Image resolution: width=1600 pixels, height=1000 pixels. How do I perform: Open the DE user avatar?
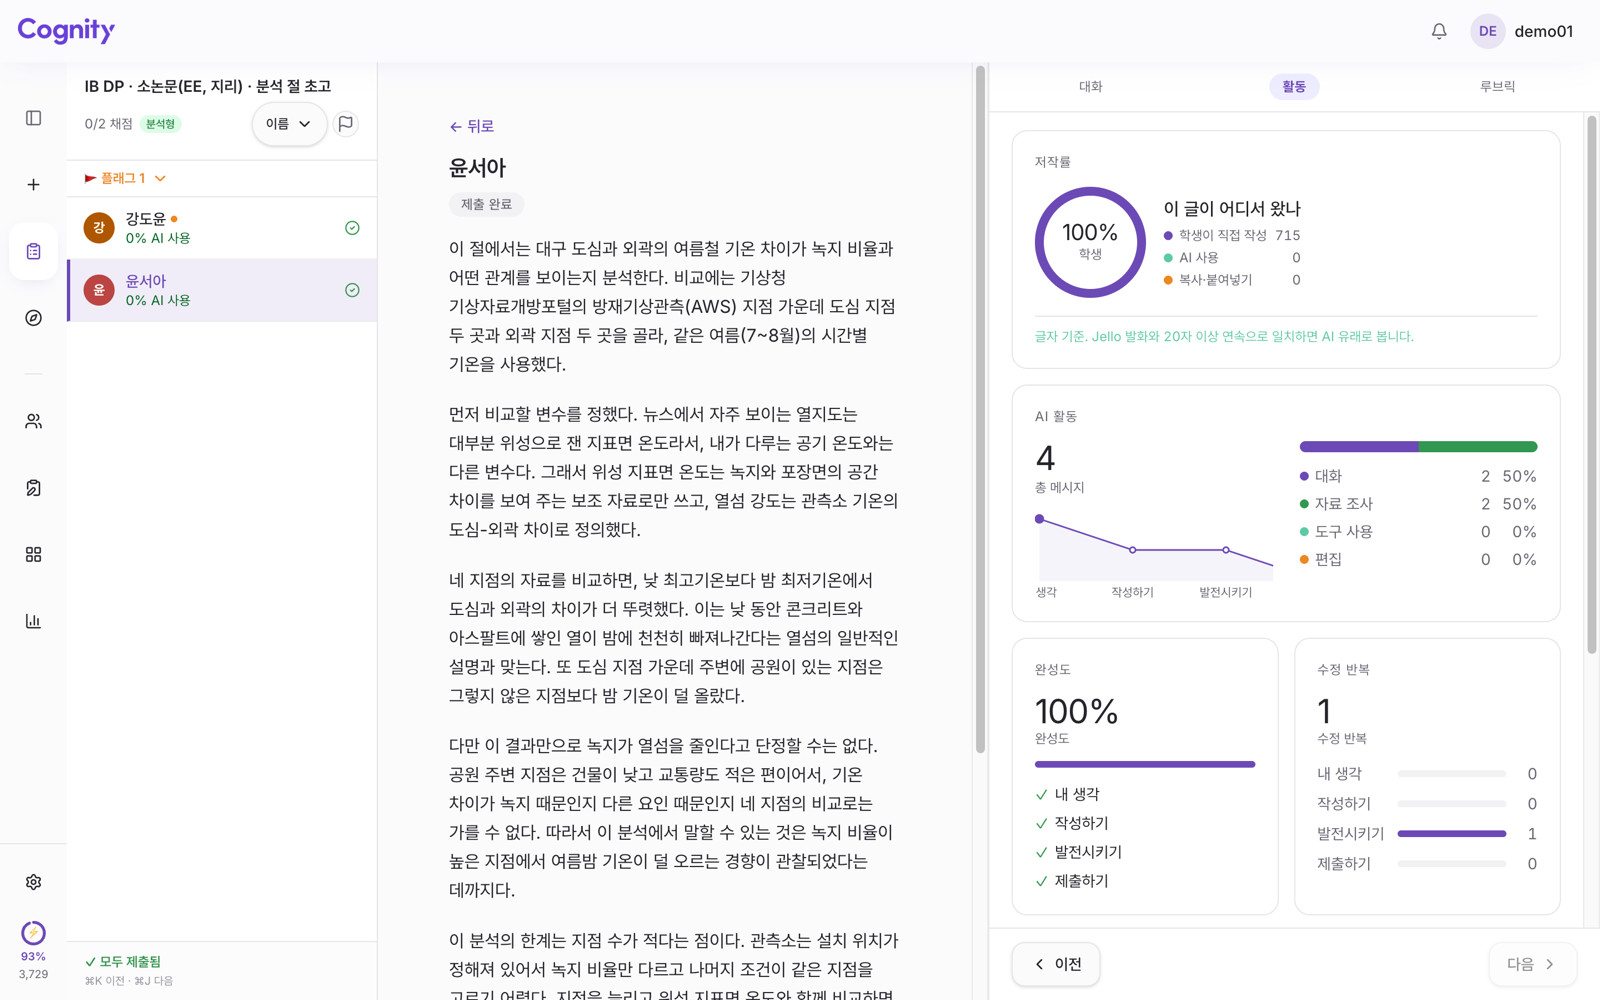(1487, 31)
